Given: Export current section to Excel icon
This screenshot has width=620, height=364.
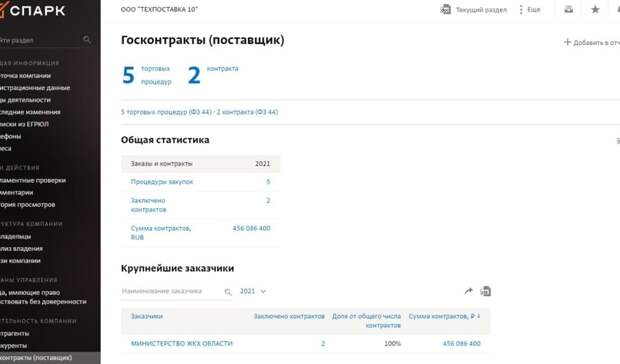Looking at the screenshot, I should (x=446, y=9).
